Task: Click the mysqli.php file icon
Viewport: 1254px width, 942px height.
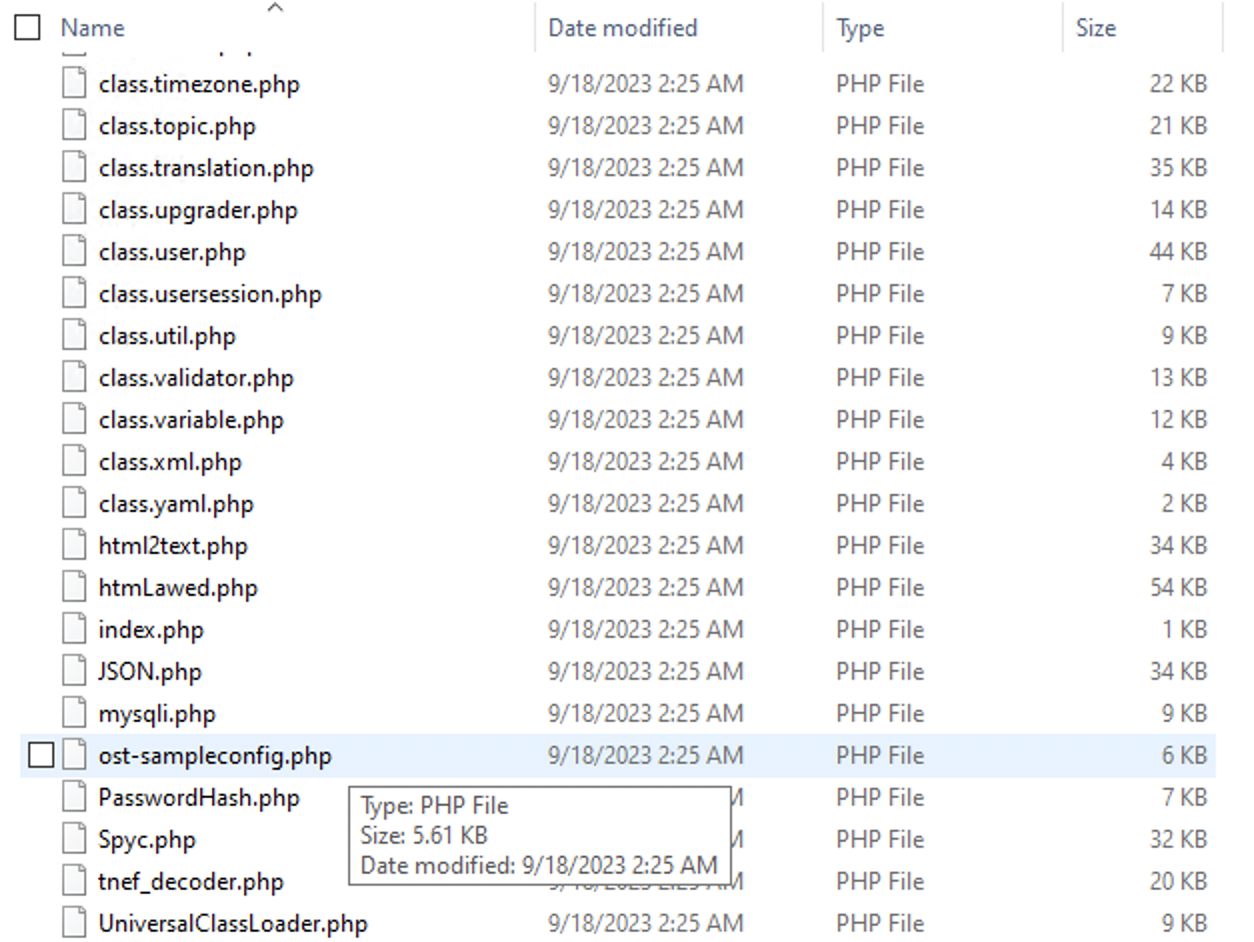Action: pyautogui.click(x=75, y=714)
